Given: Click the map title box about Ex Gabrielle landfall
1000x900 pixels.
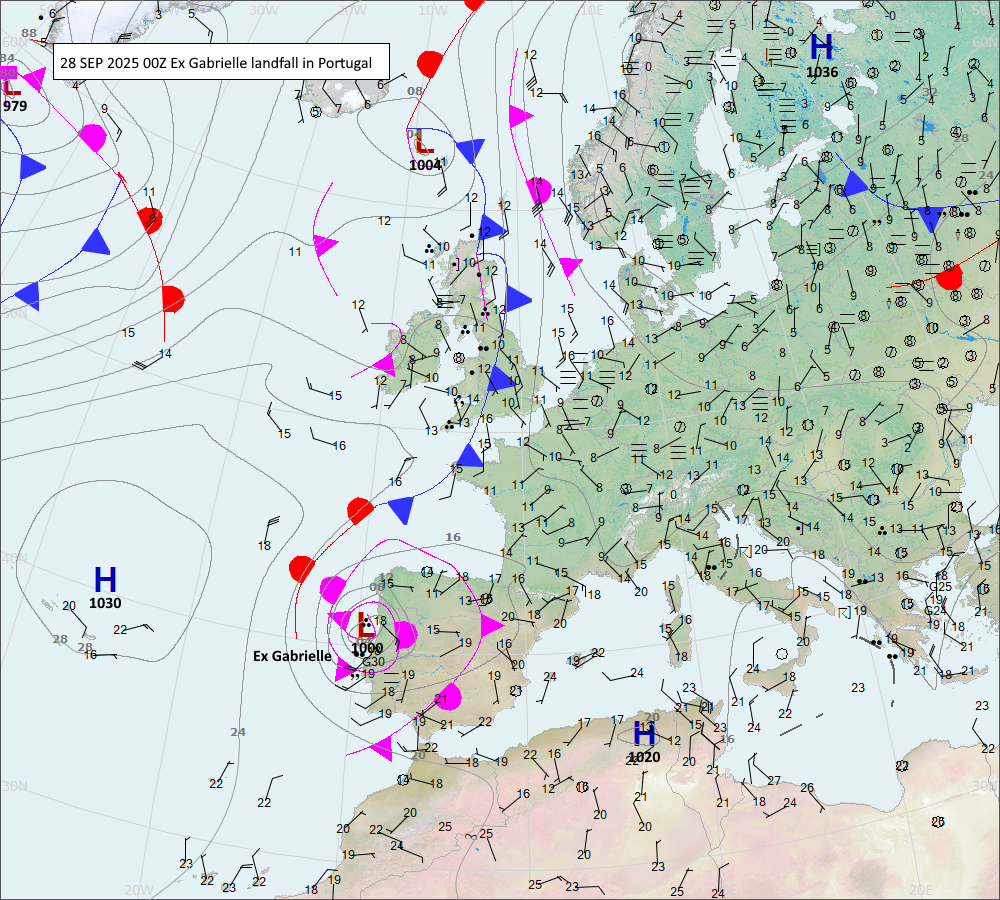Looking at the screenshot, I should coord(217,62).
